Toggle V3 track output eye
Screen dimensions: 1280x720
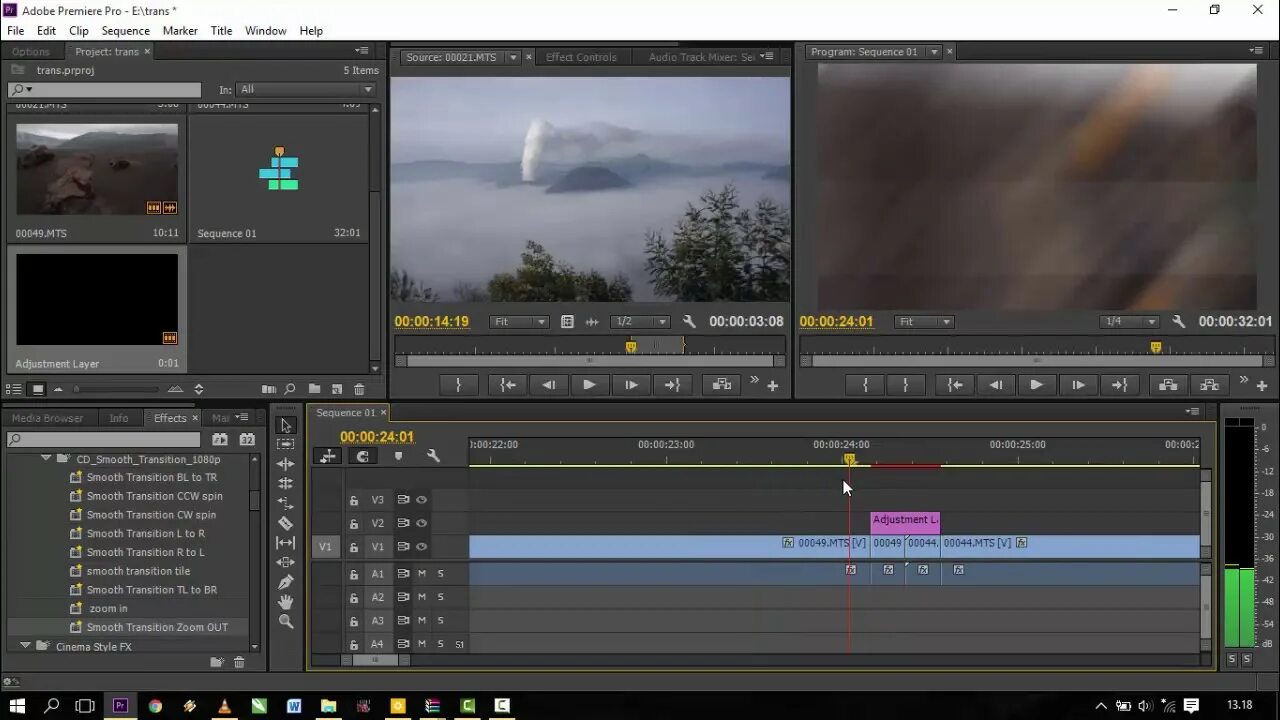pyautogui.click(x=422, y=500)
